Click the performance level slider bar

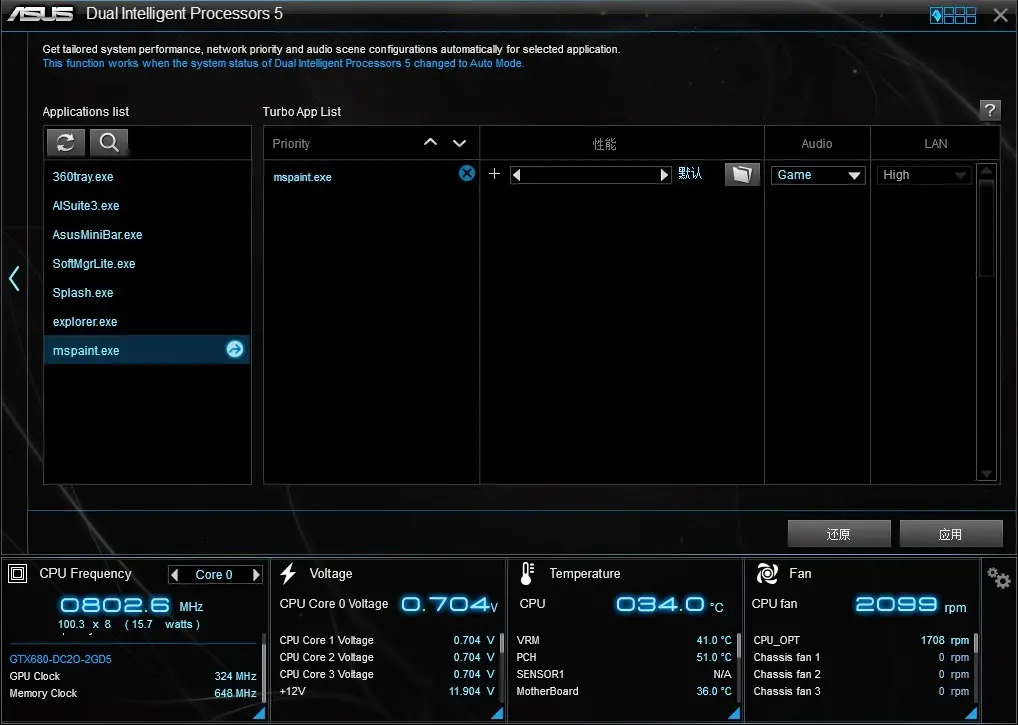(x=590, y=175)
